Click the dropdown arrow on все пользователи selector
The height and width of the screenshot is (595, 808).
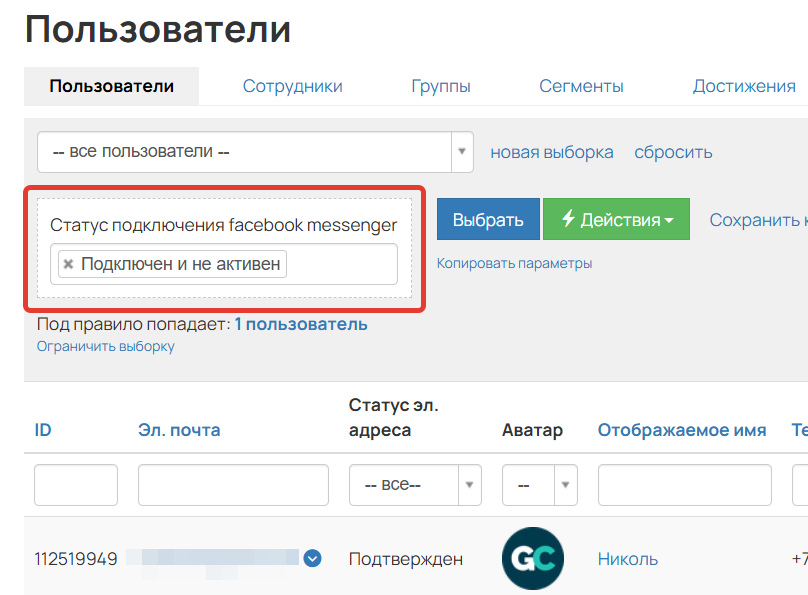461,151
